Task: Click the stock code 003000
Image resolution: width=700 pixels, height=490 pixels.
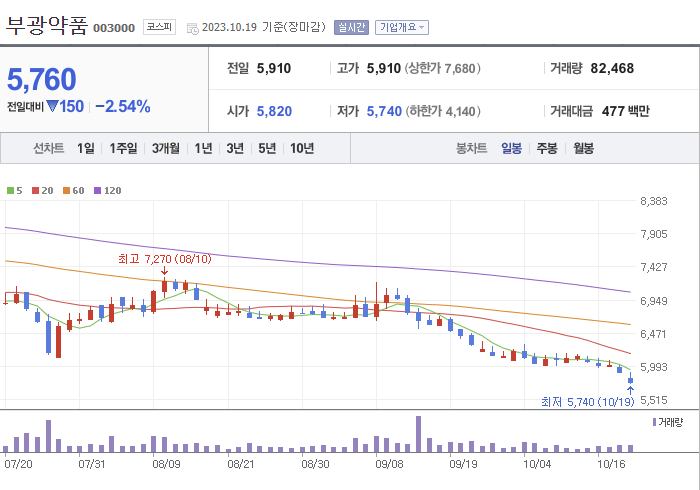Action: (x=114, y=28)
